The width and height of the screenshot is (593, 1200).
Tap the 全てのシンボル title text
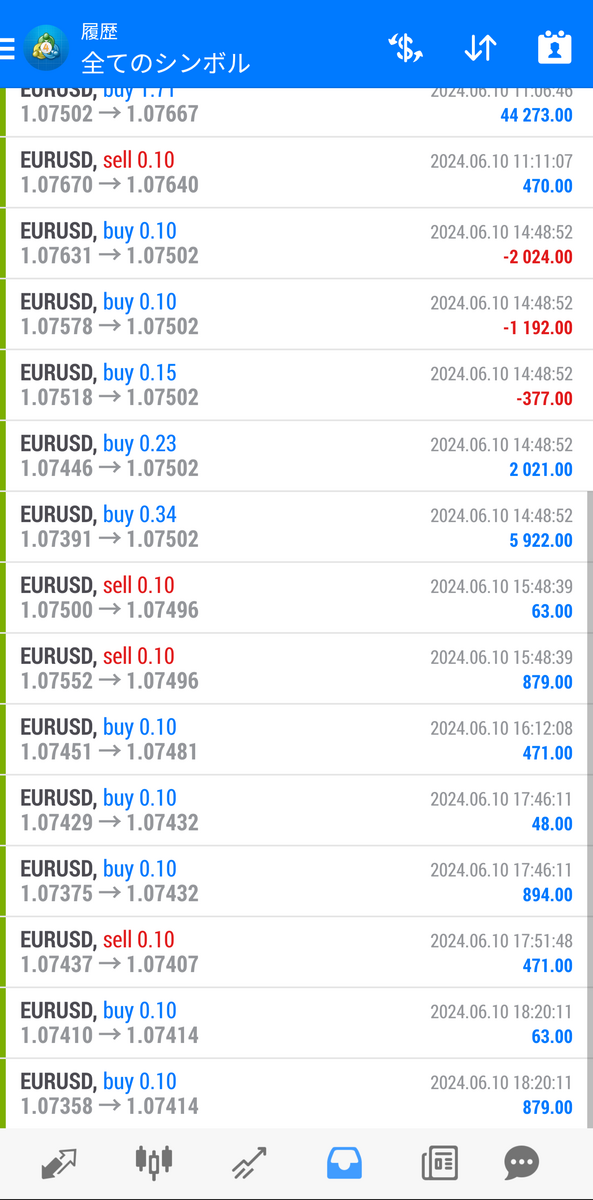tap(165, 63)
